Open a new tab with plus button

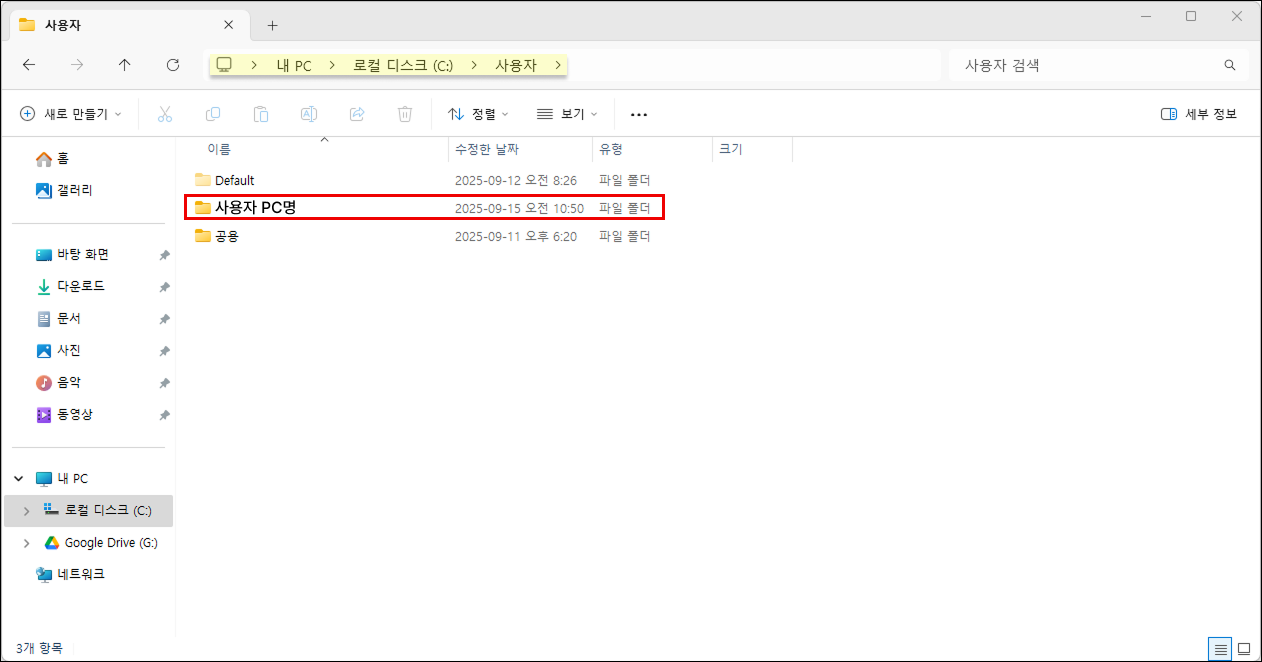pyautogui.click(x=272, y=25)
